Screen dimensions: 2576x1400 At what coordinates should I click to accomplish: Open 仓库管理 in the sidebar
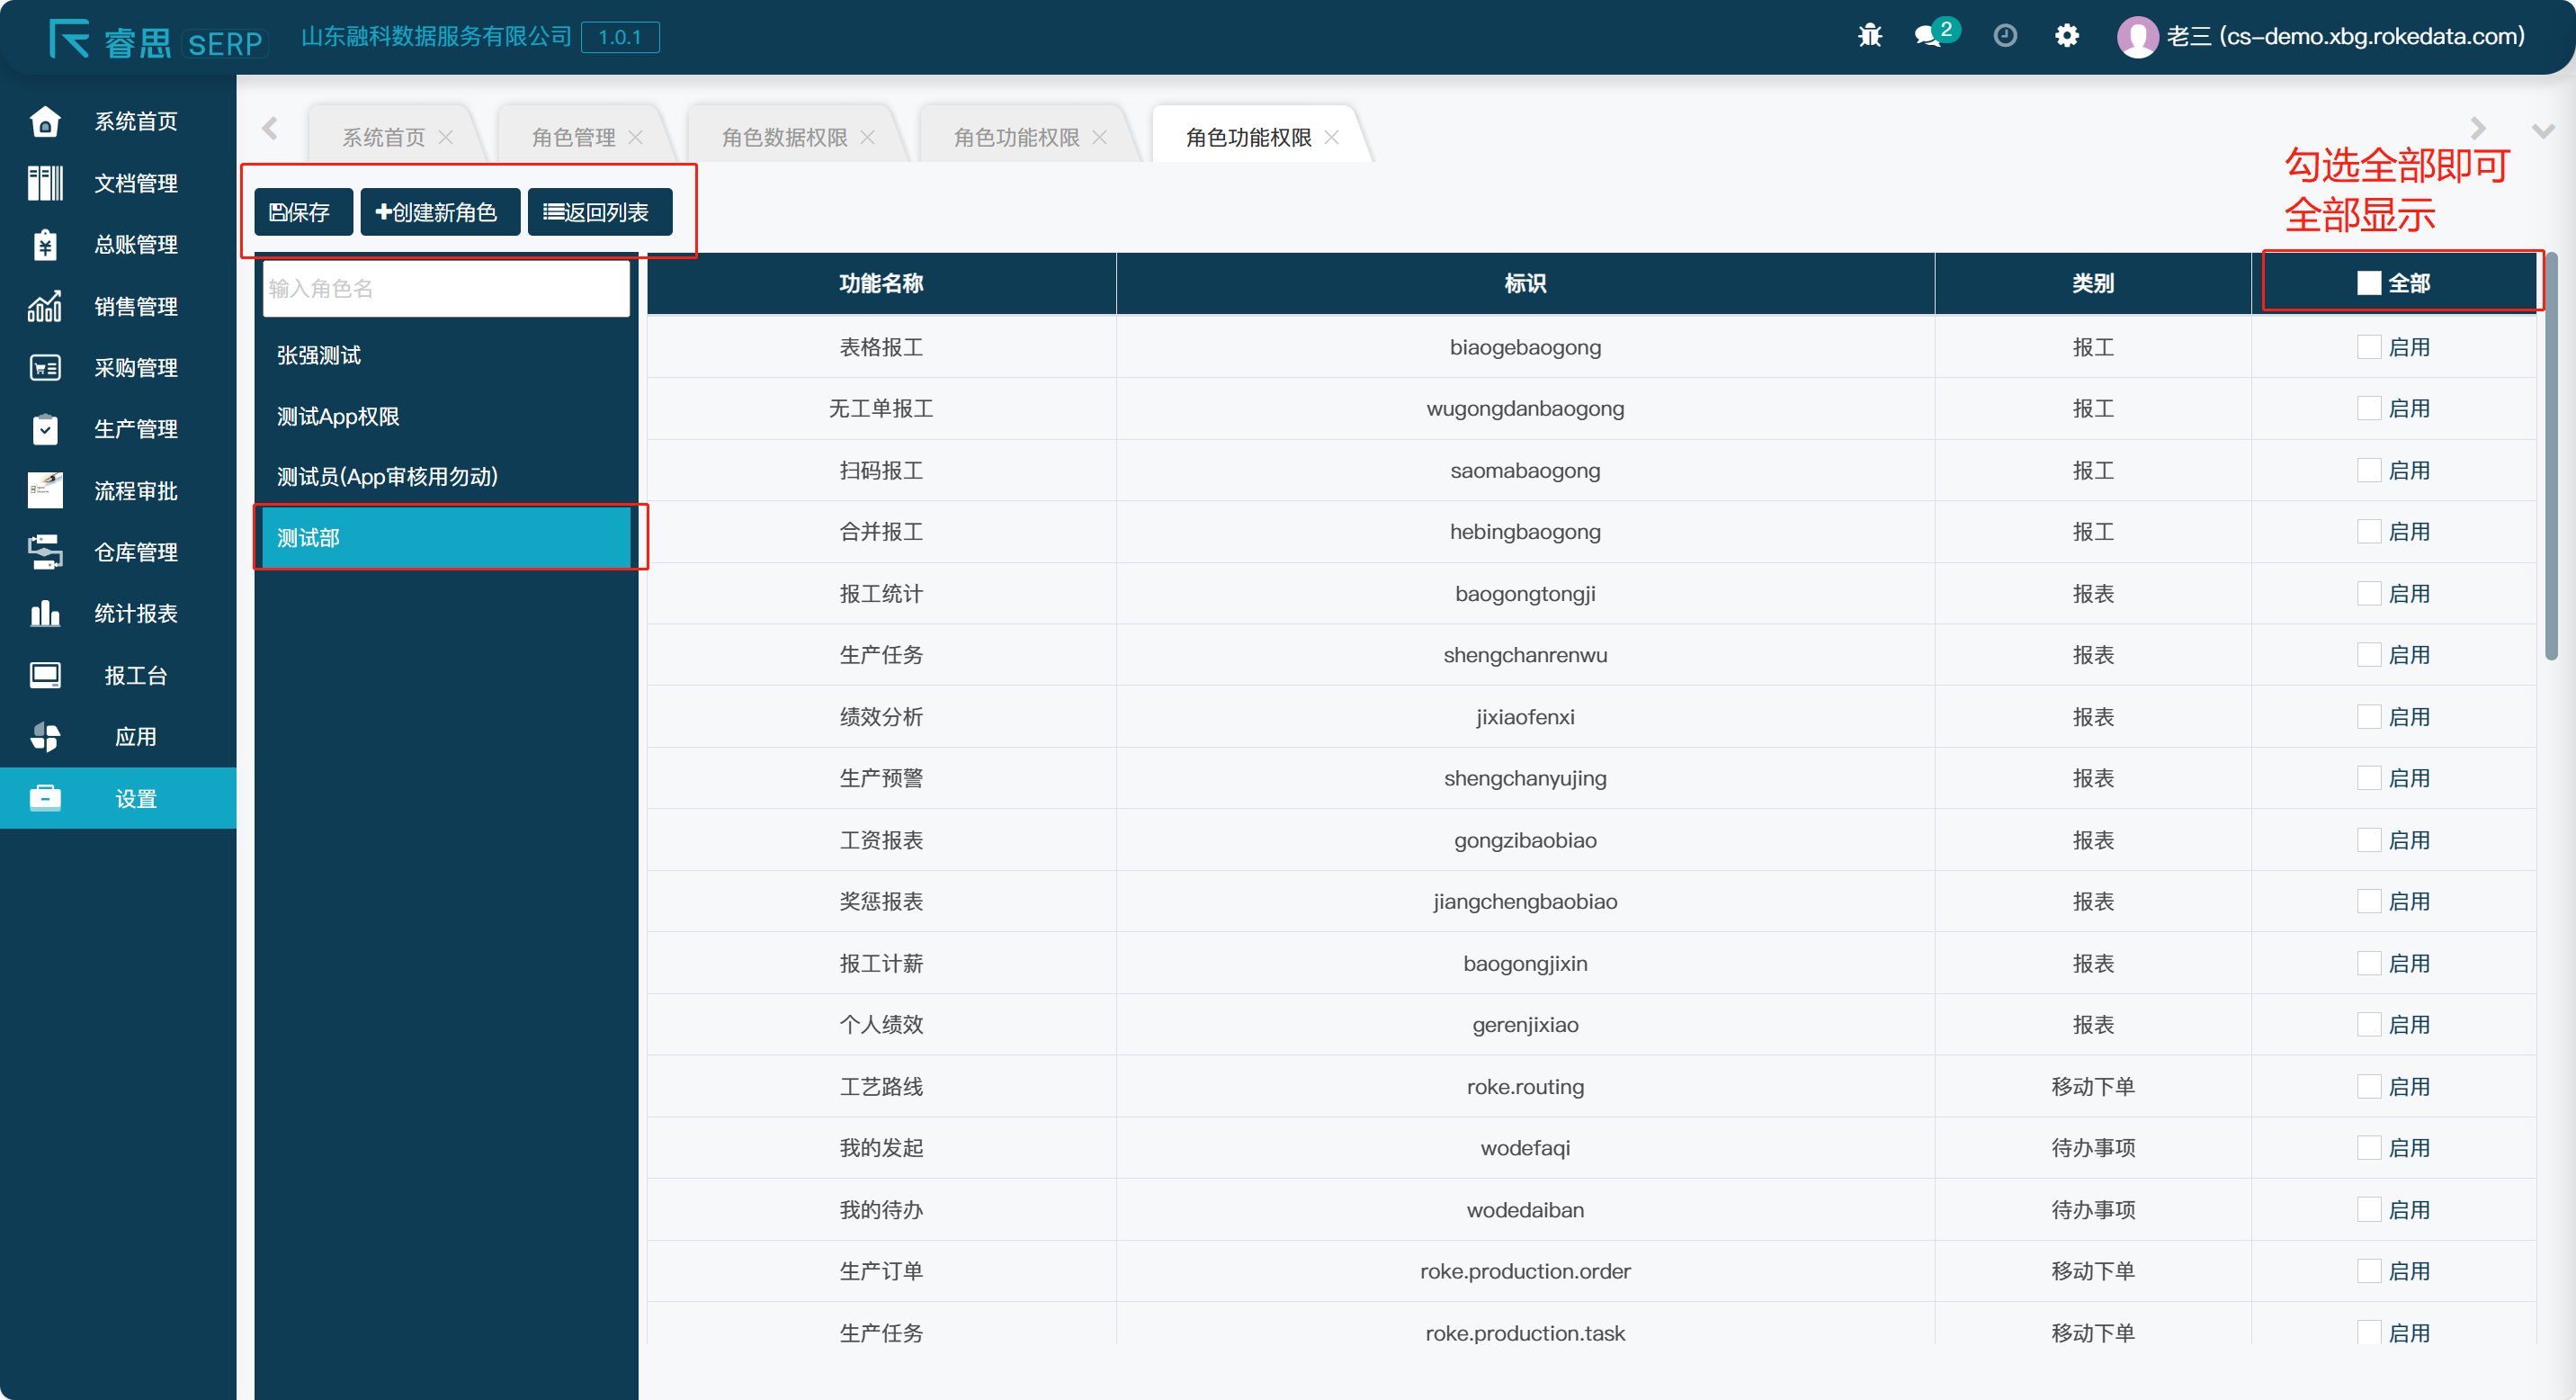135,552
